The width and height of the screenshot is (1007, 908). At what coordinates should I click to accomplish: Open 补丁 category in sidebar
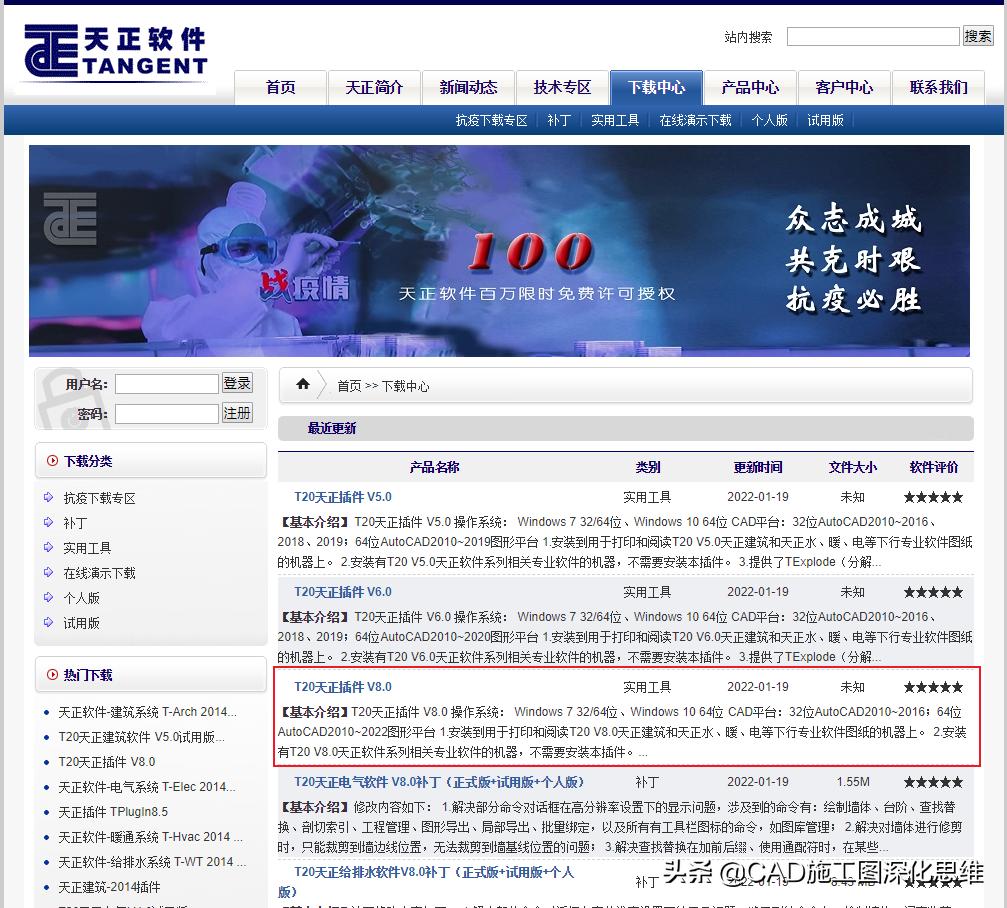[75, 523]
